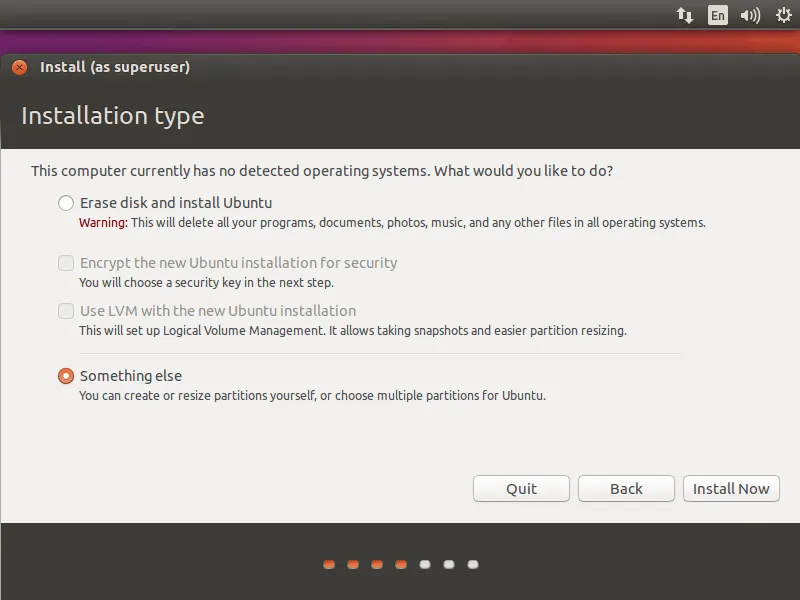The height and width of the screenshot is (600, 800).
Task: Click the first orange progress dot
Action: pyautogui.click(x=329, y=564)
